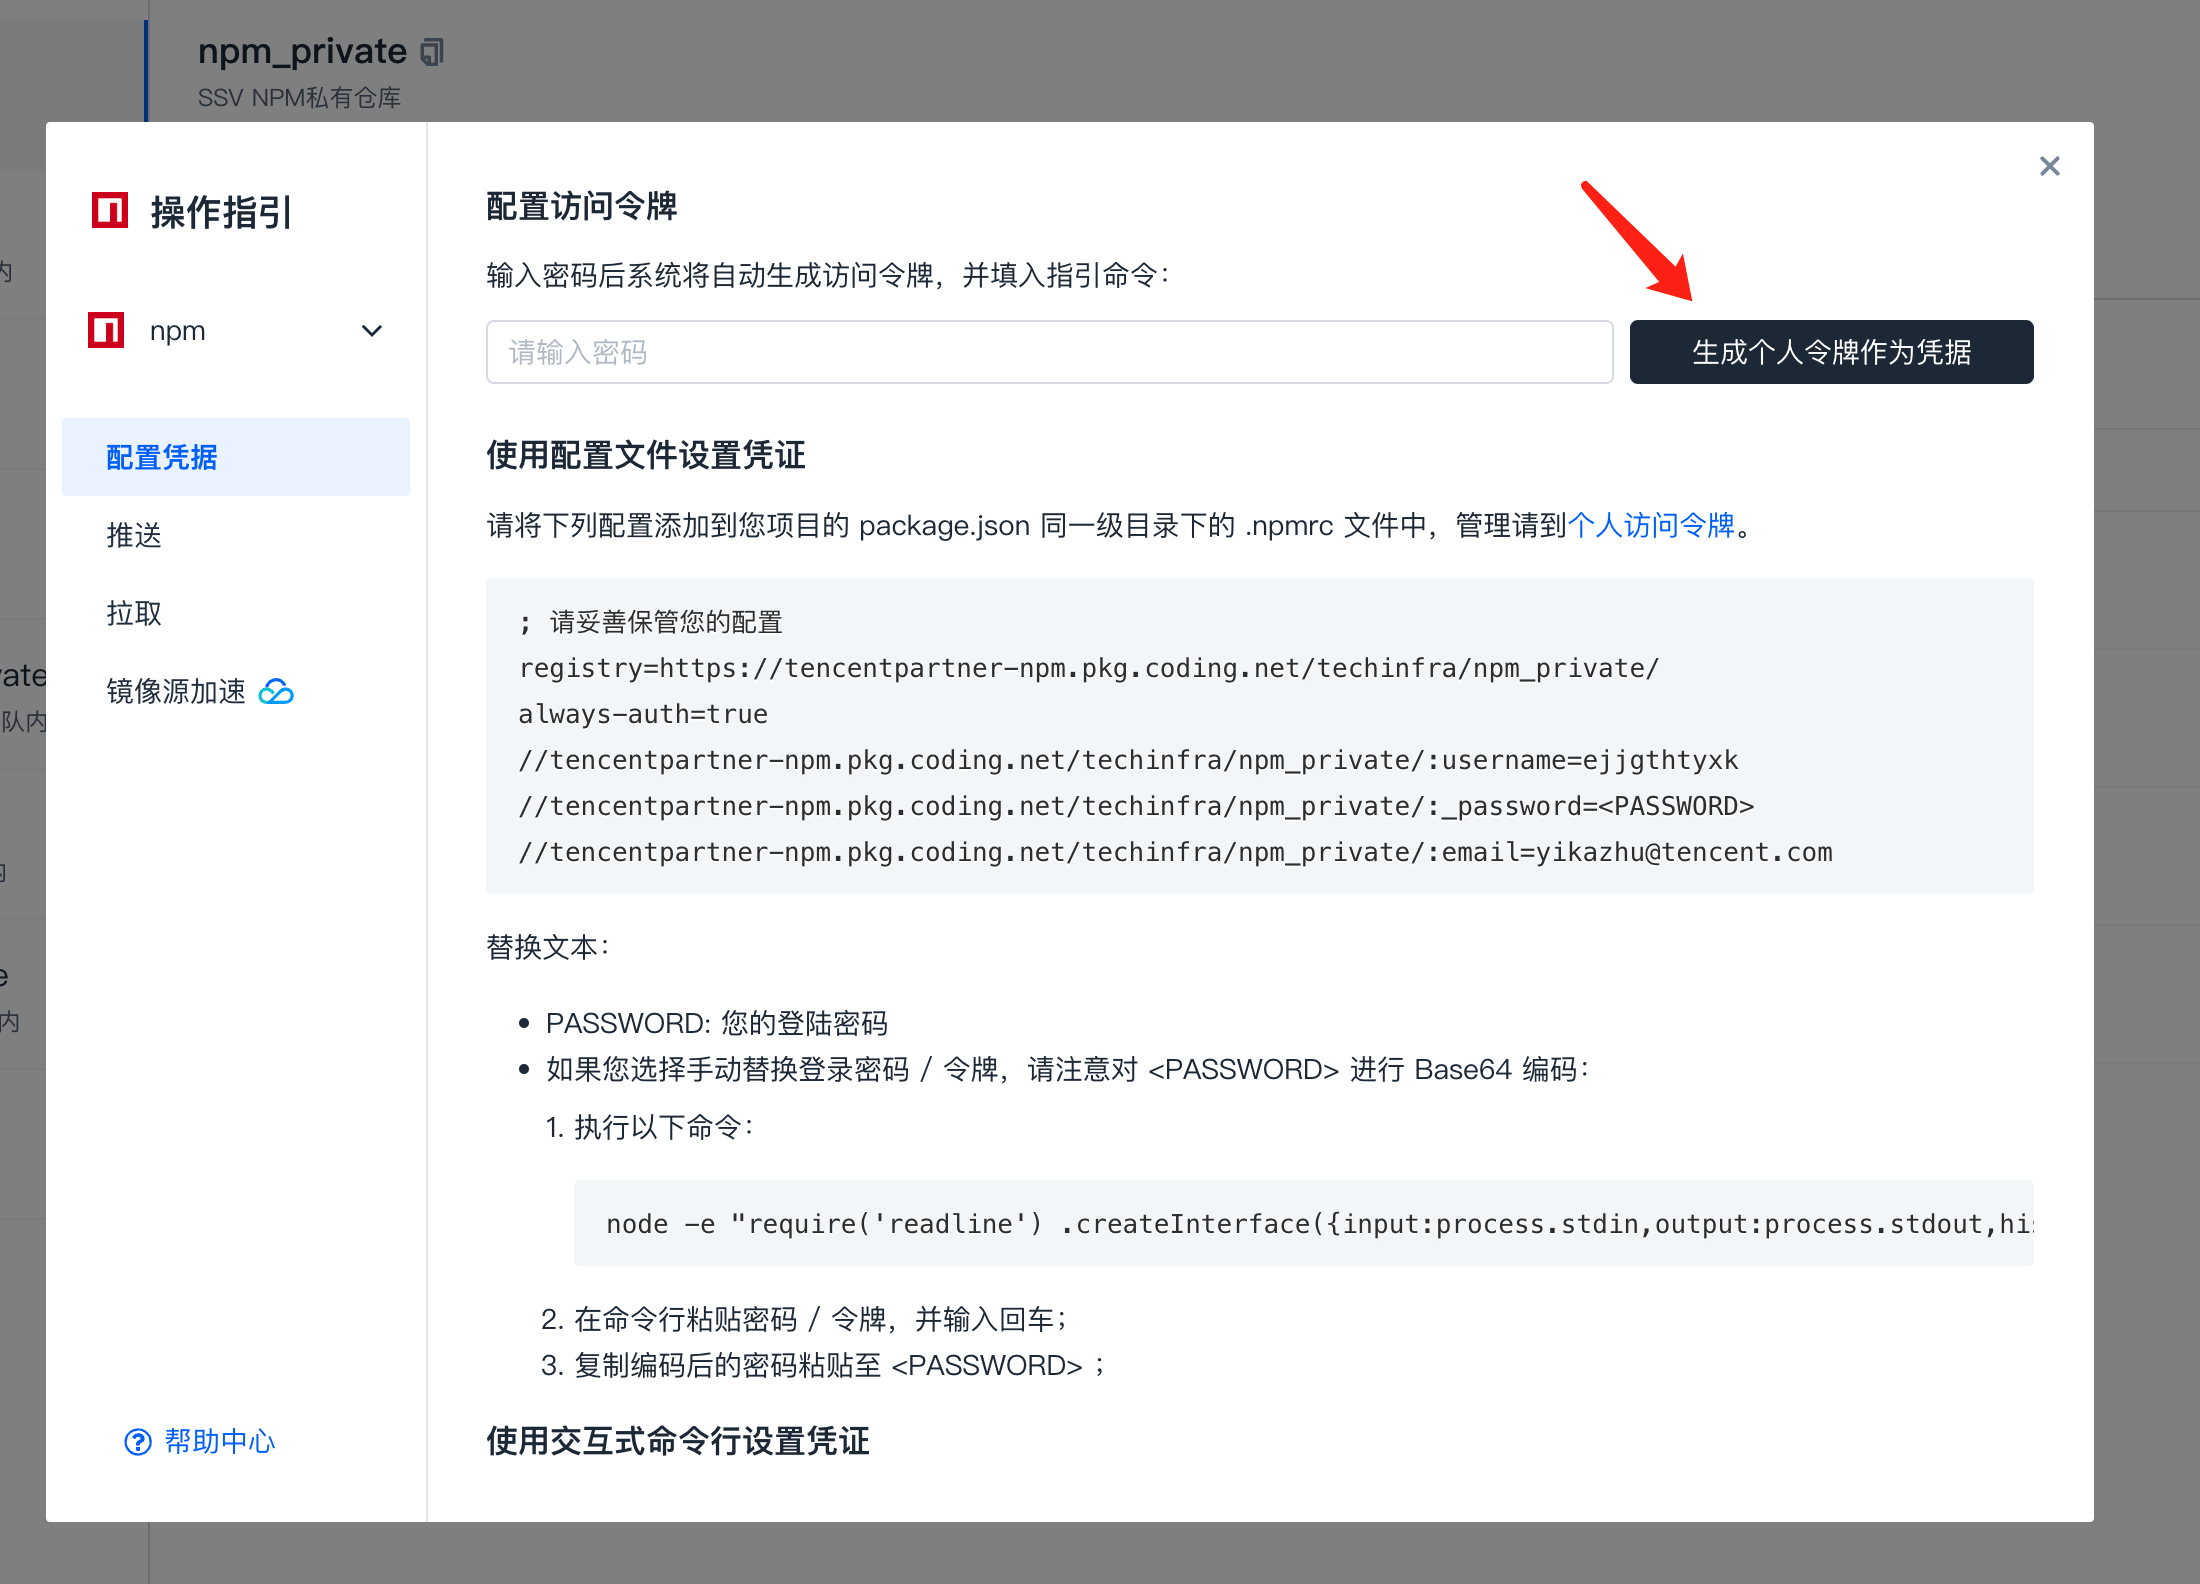
Task: Click the 使用交互式命令行设置凭证 heading
Action: (x=678, y=1441)
